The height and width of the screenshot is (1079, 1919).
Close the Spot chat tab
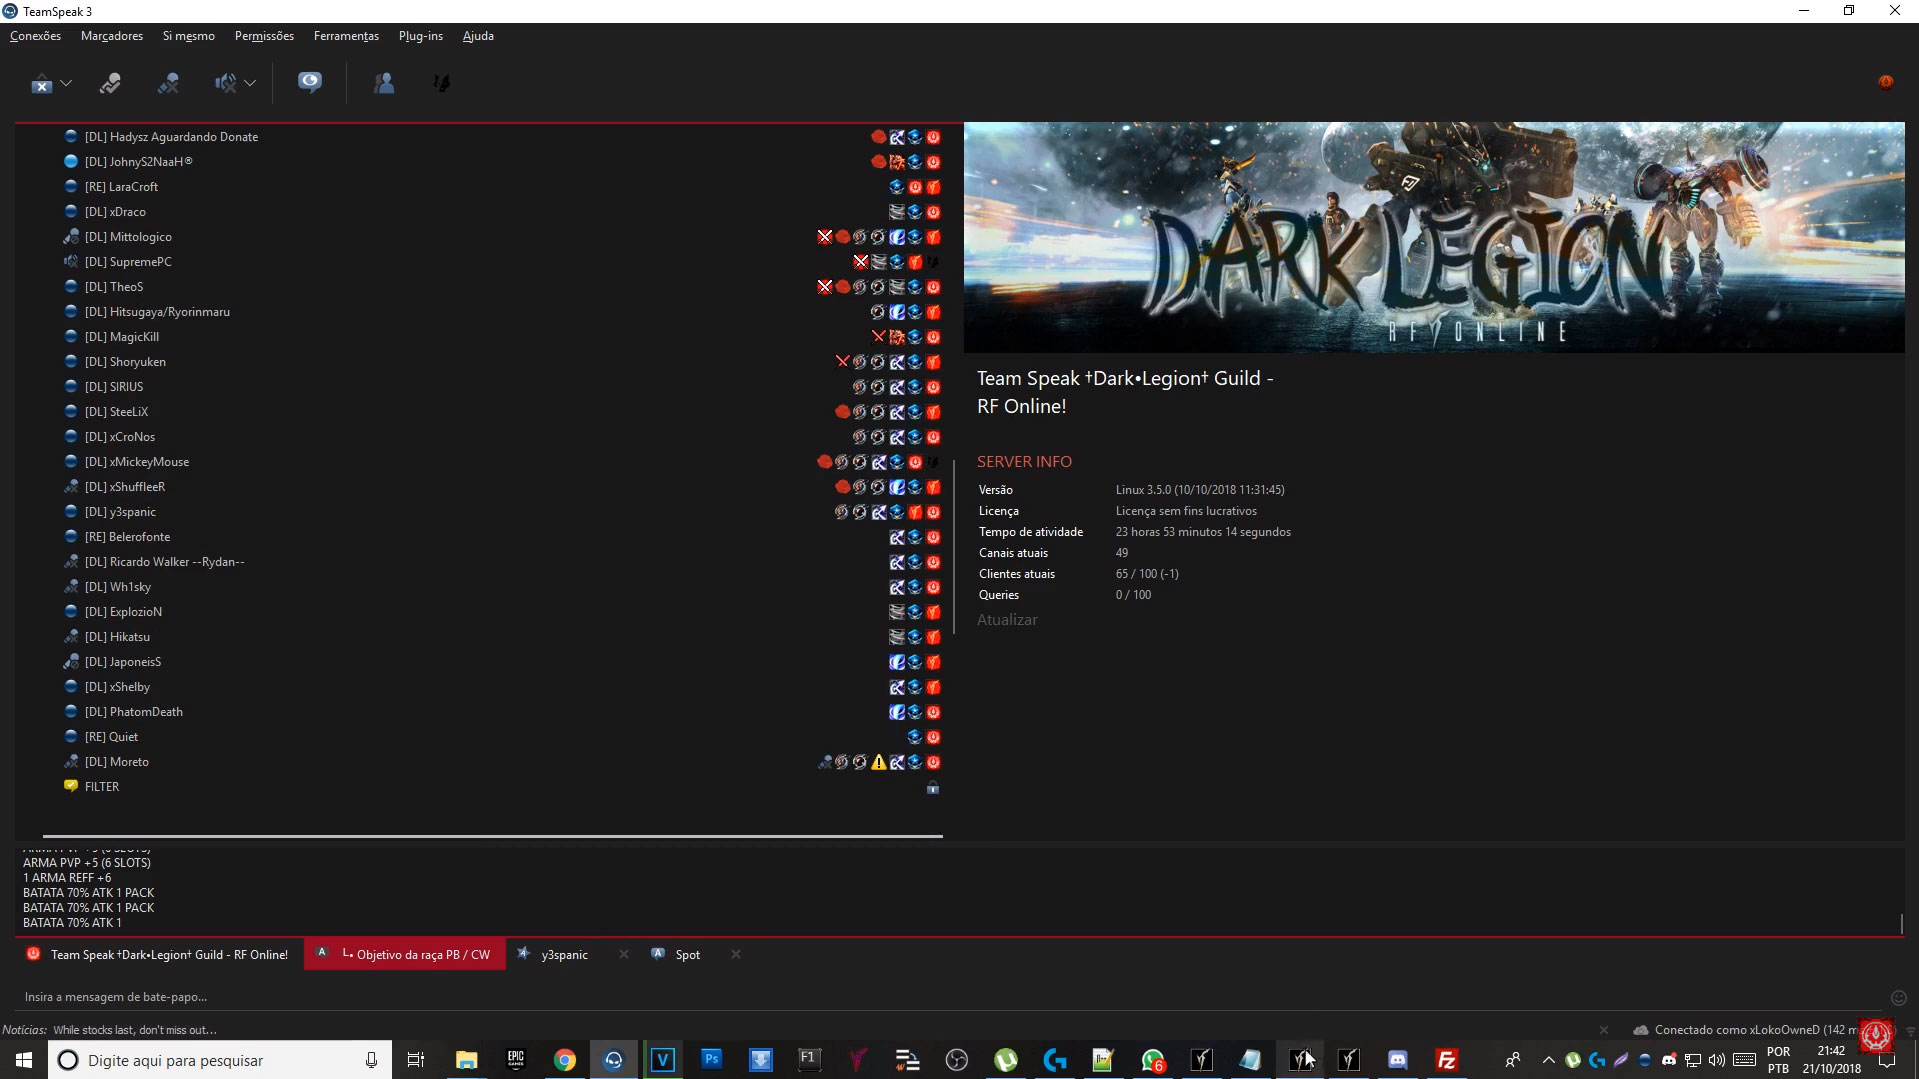736,954
